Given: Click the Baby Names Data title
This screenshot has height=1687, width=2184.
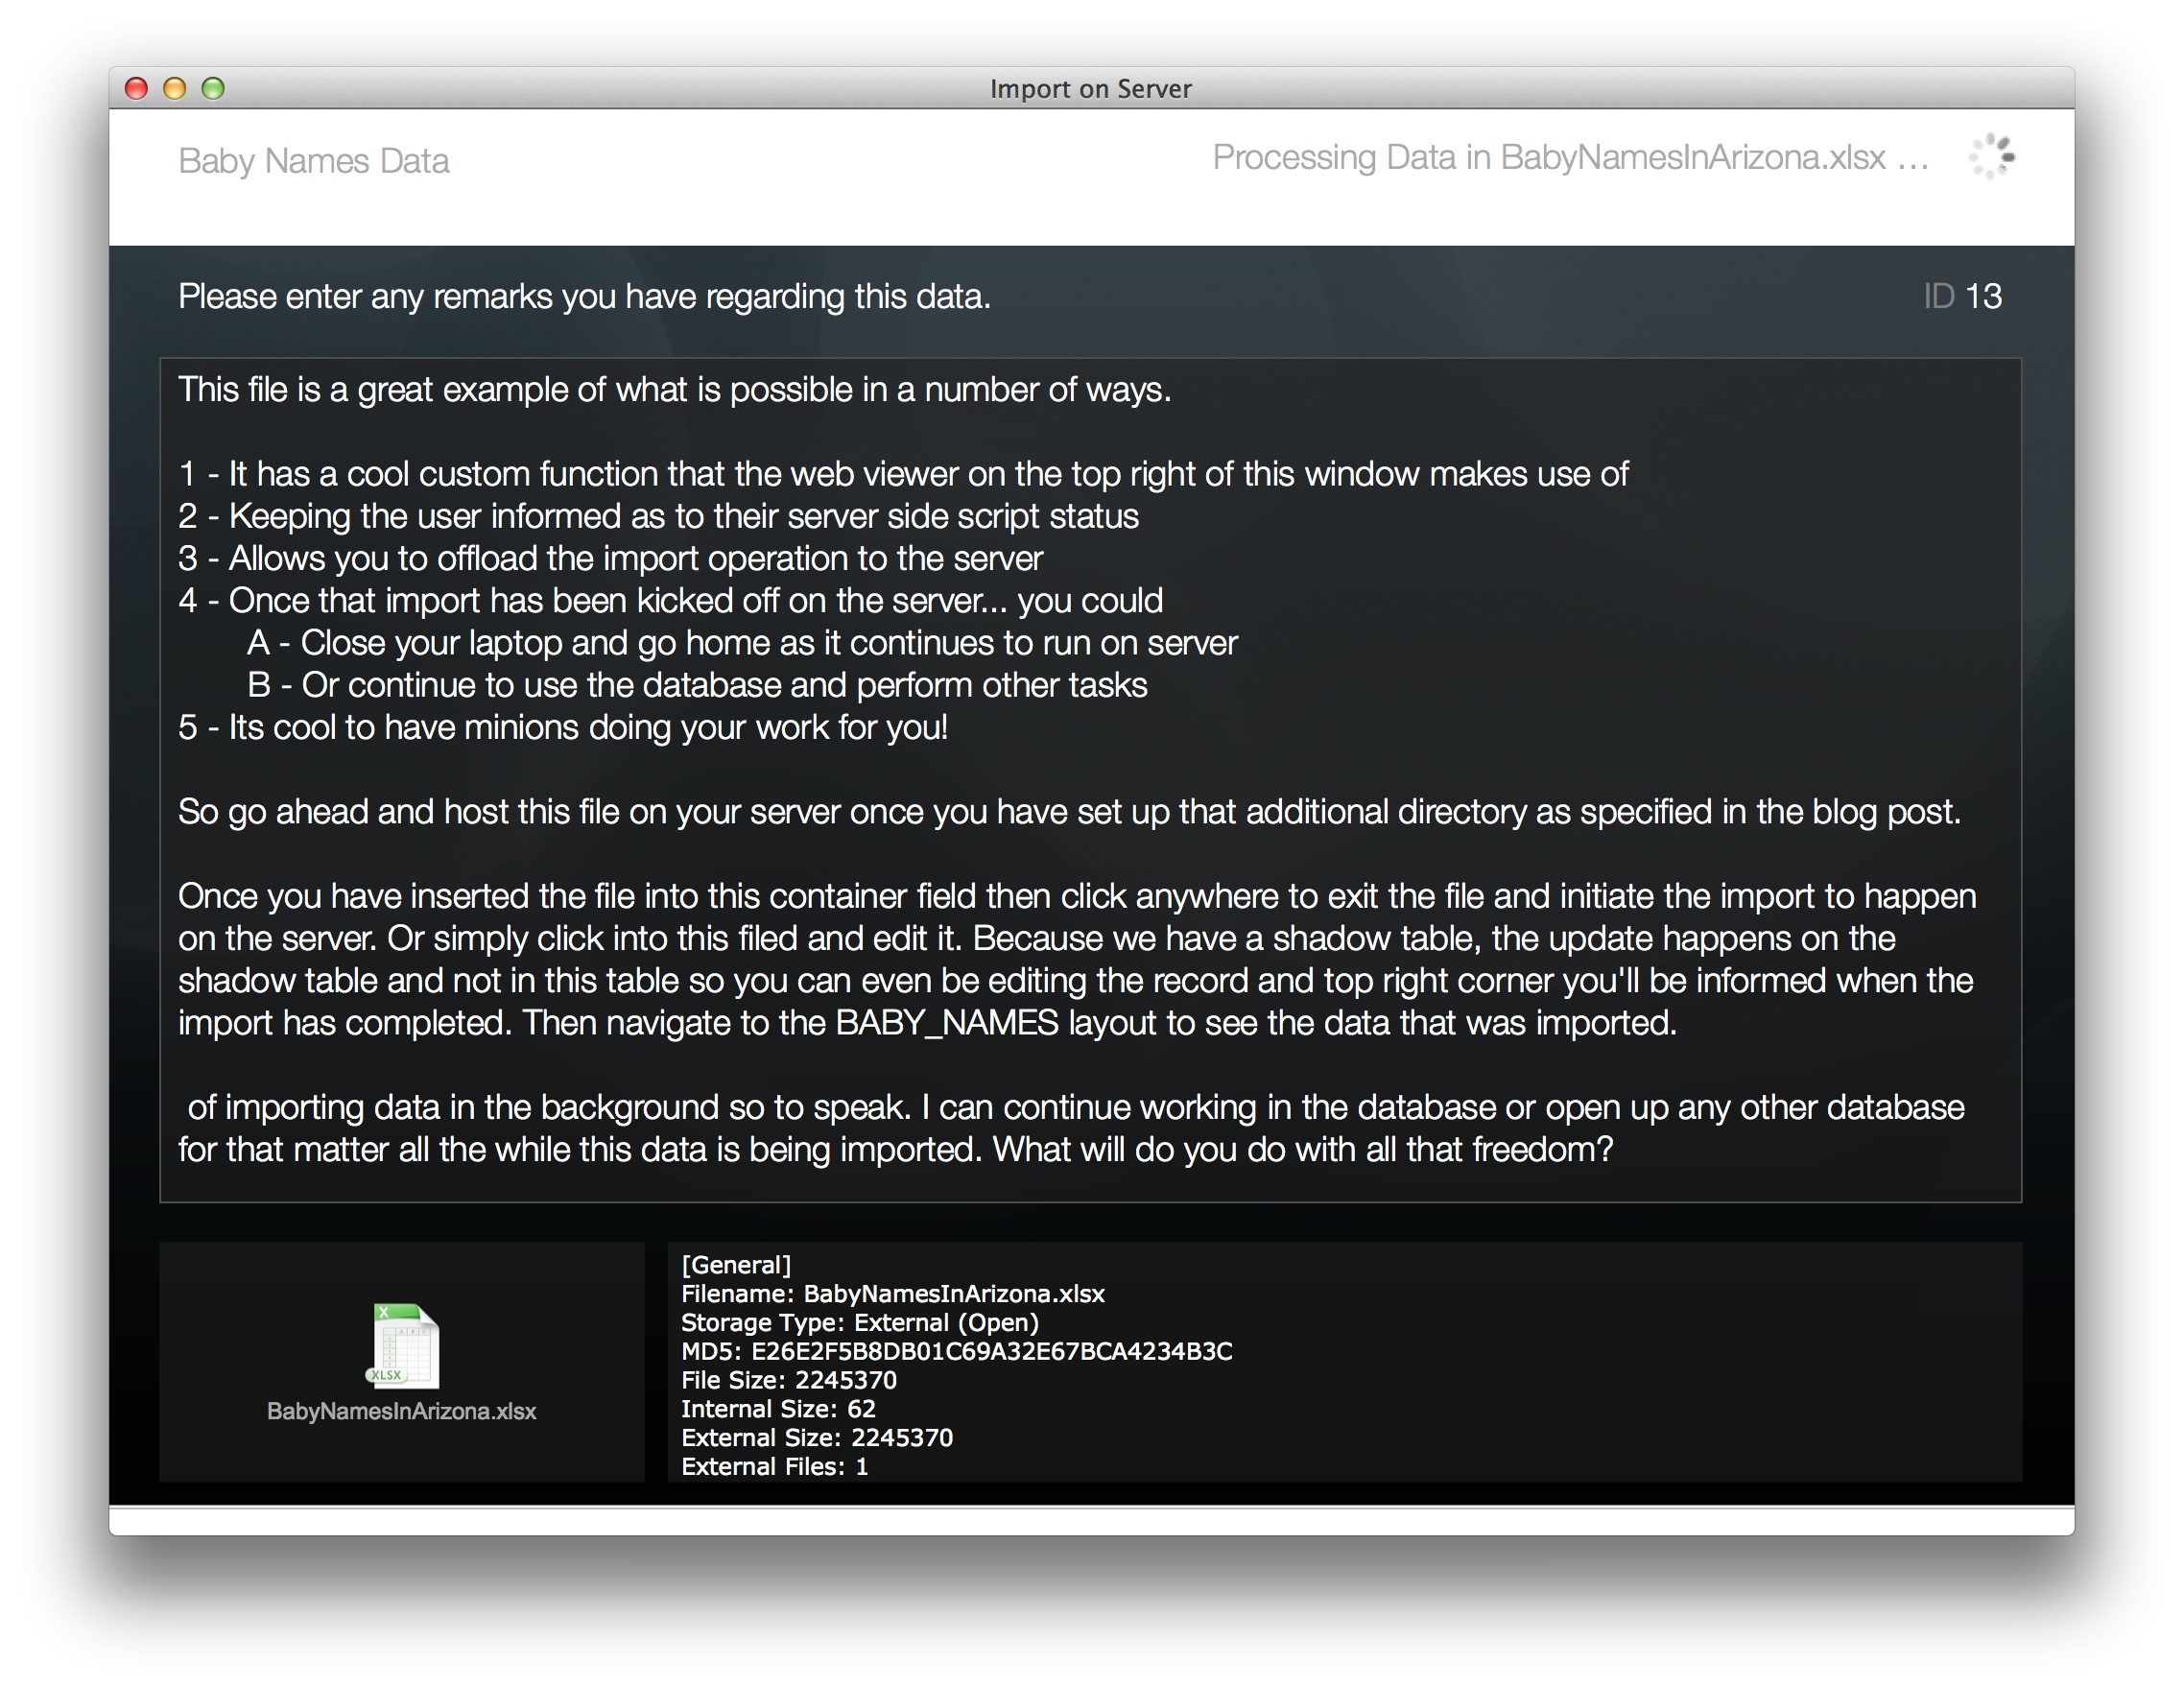Looking at the screenshot, I should click(x=313, y=161).
